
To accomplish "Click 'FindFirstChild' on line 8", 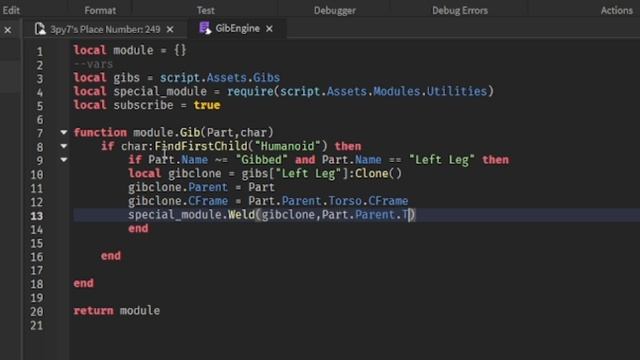I will 201,146.
